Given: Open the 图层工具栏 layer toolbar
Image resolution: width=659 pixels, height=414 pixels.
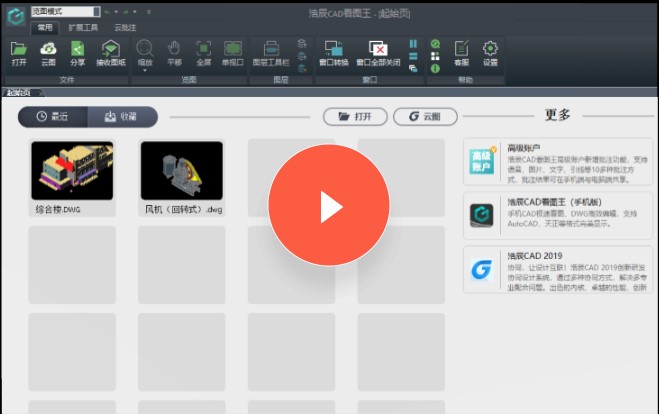Looking at the screenshot, I should coord(271,52).
